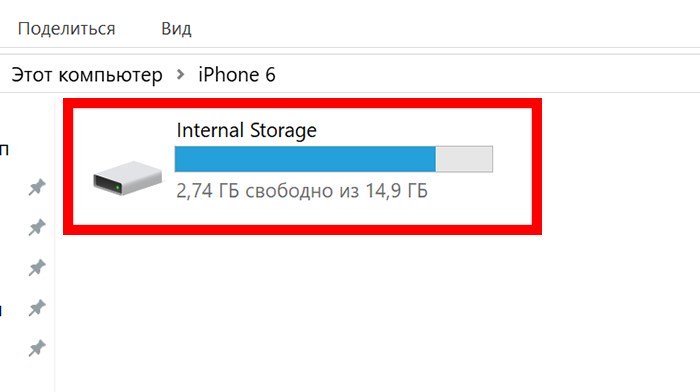Screen dimensions: 700x392
Task: Click the iPhone 6 breadcrumb segment
Action: tap(237, 75)
